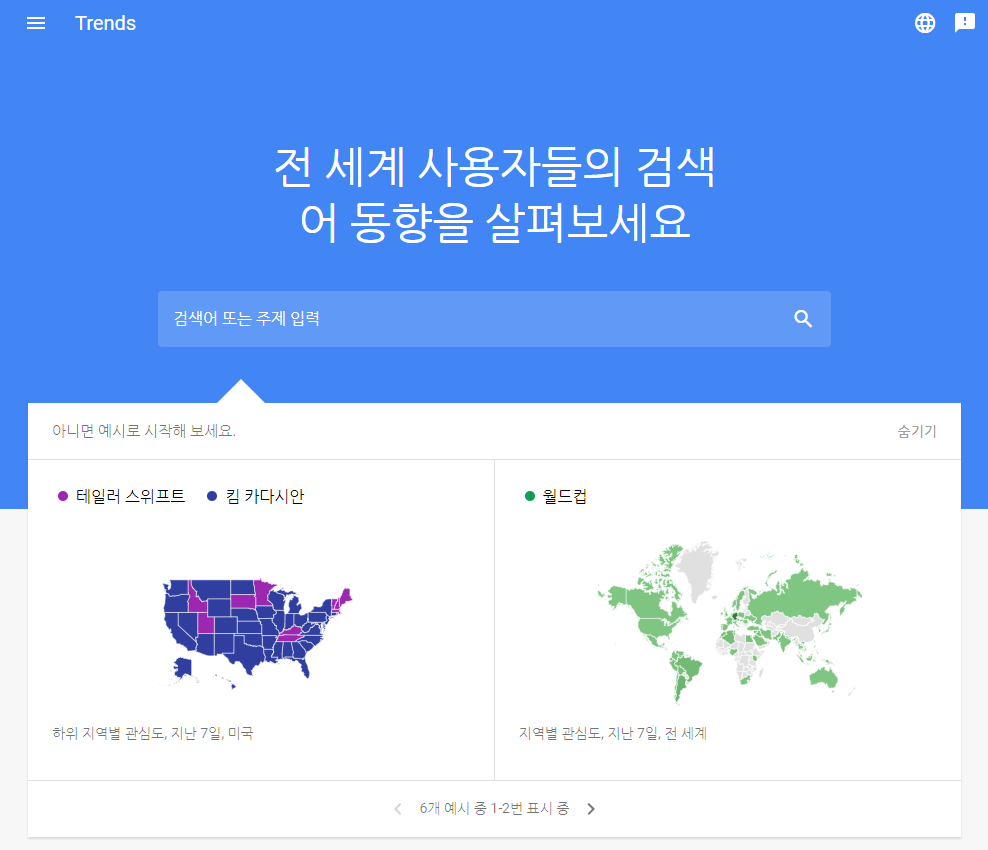Hide examples with 숨기기
This screenshot has height=850, width=988.
917,432
